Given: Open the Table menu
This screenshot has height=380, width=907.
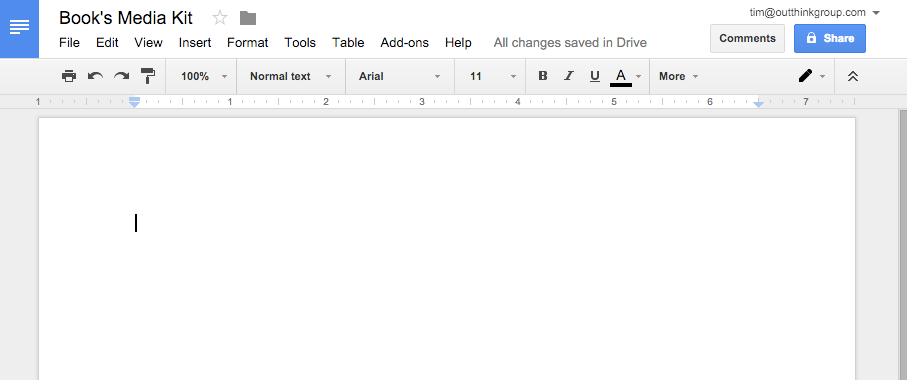Looking at the screenshot, I should 348,43.
